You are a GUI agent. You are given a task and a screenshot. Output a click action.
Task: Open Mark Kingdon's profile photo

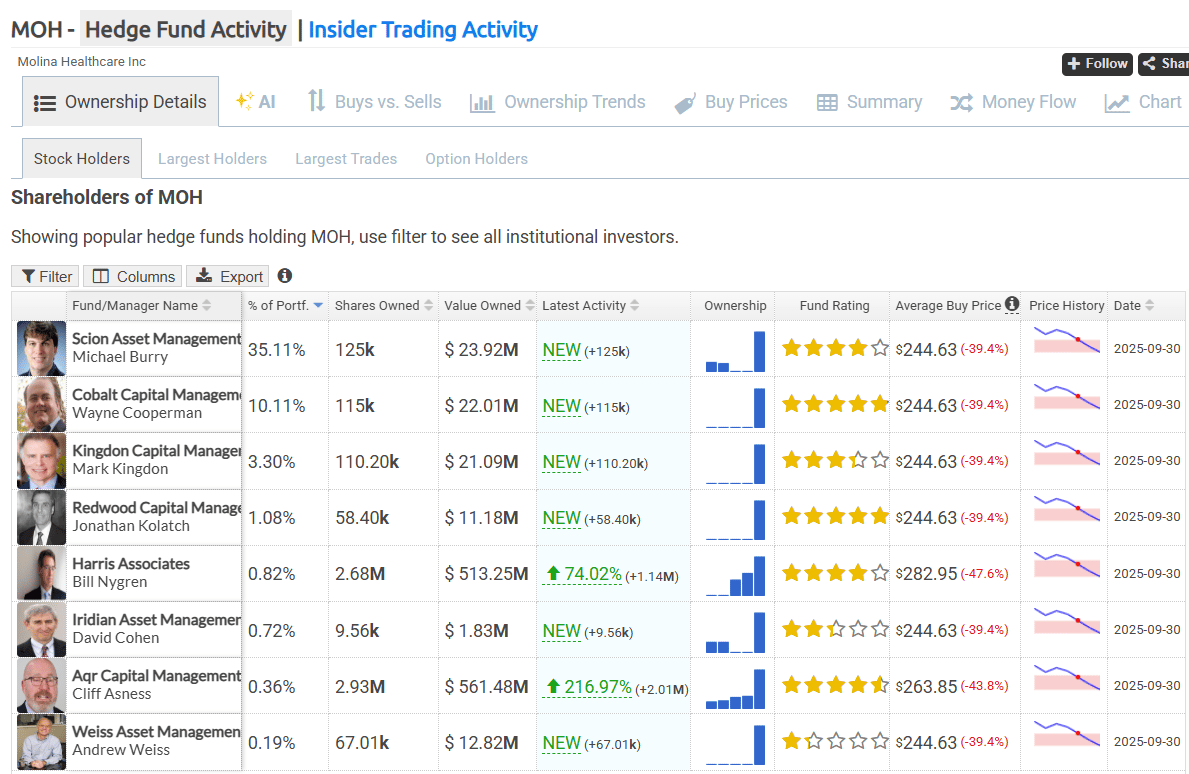(x=41, y=461)
